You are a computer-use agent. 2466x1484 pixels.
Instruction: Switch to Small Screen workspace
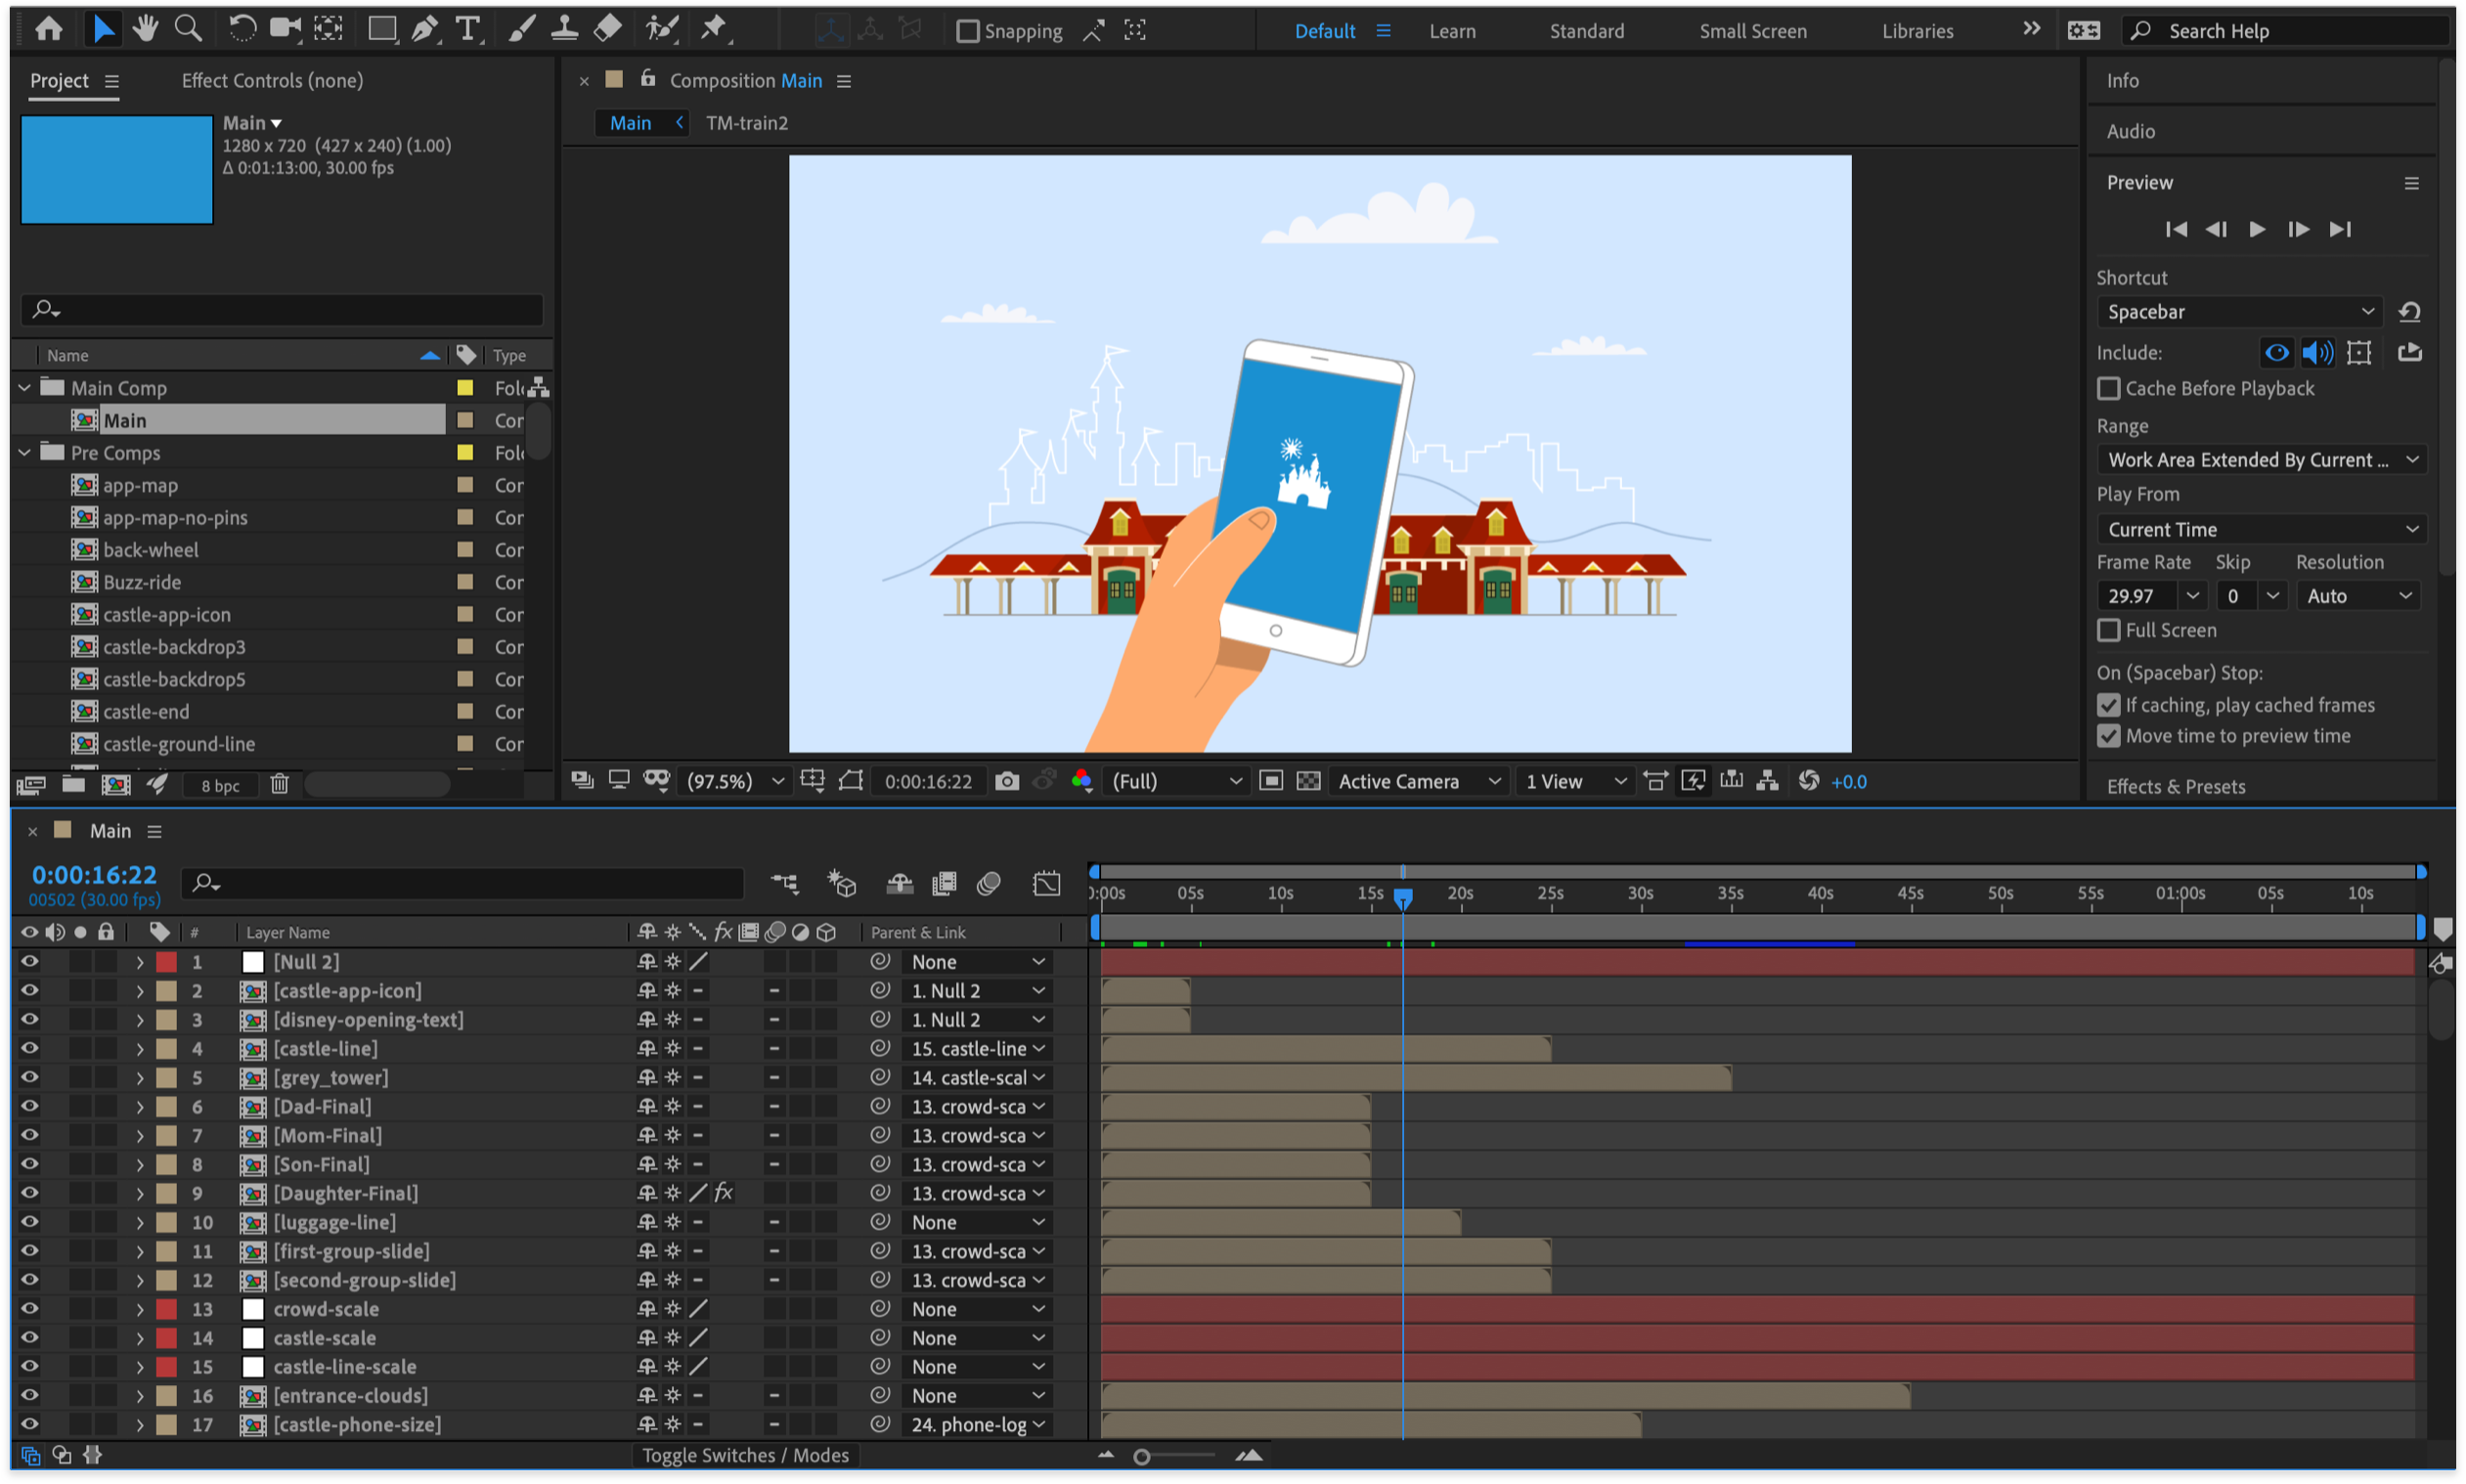[x=1753, y=31]
